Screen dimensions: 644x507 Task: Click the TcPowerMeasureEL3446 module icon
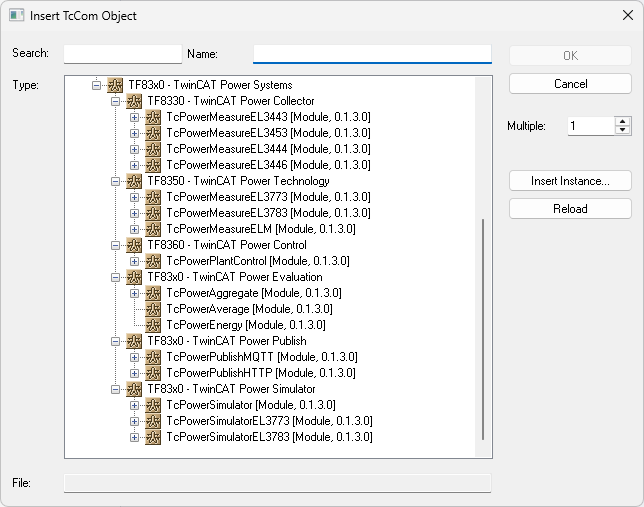[153, 165]
